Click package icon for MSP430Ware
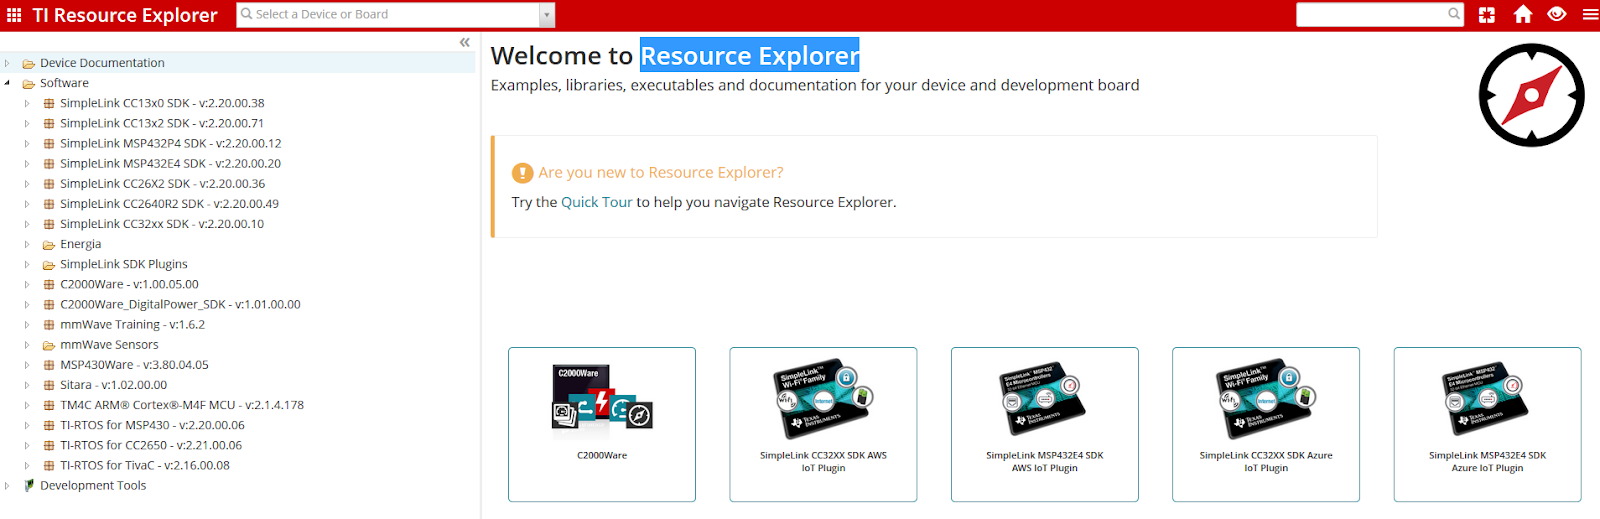 pos(49,365)
